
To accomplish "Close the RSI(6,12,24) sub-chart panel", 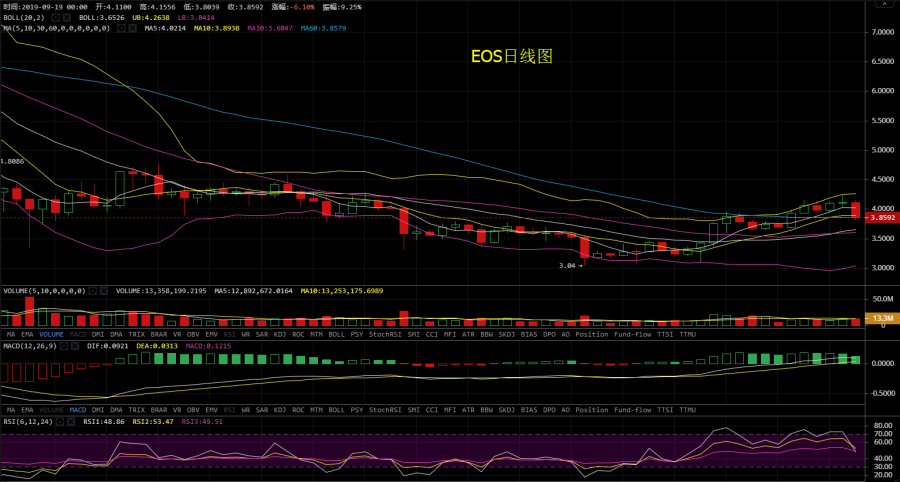I will (x=72, y=421).
